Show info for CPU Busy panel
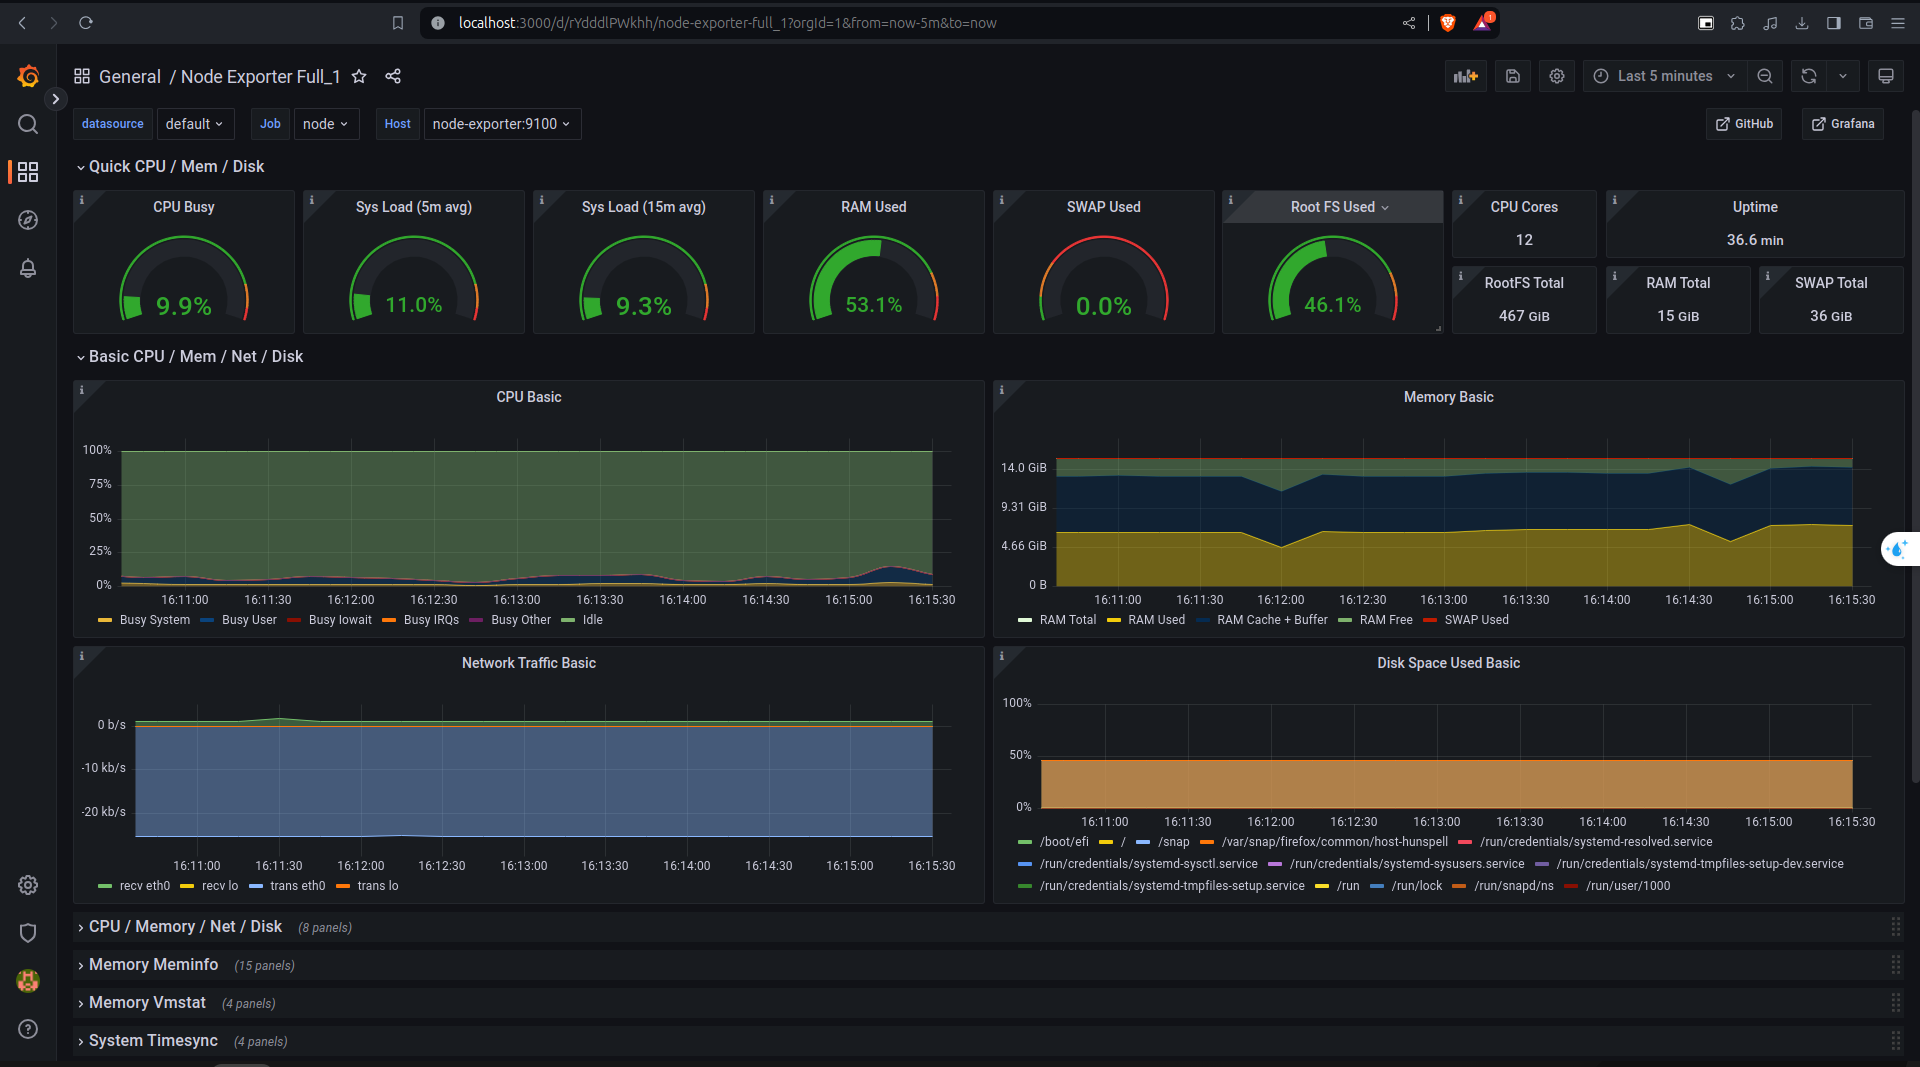Viewport: 1920px width, 1067px height. 82,200
